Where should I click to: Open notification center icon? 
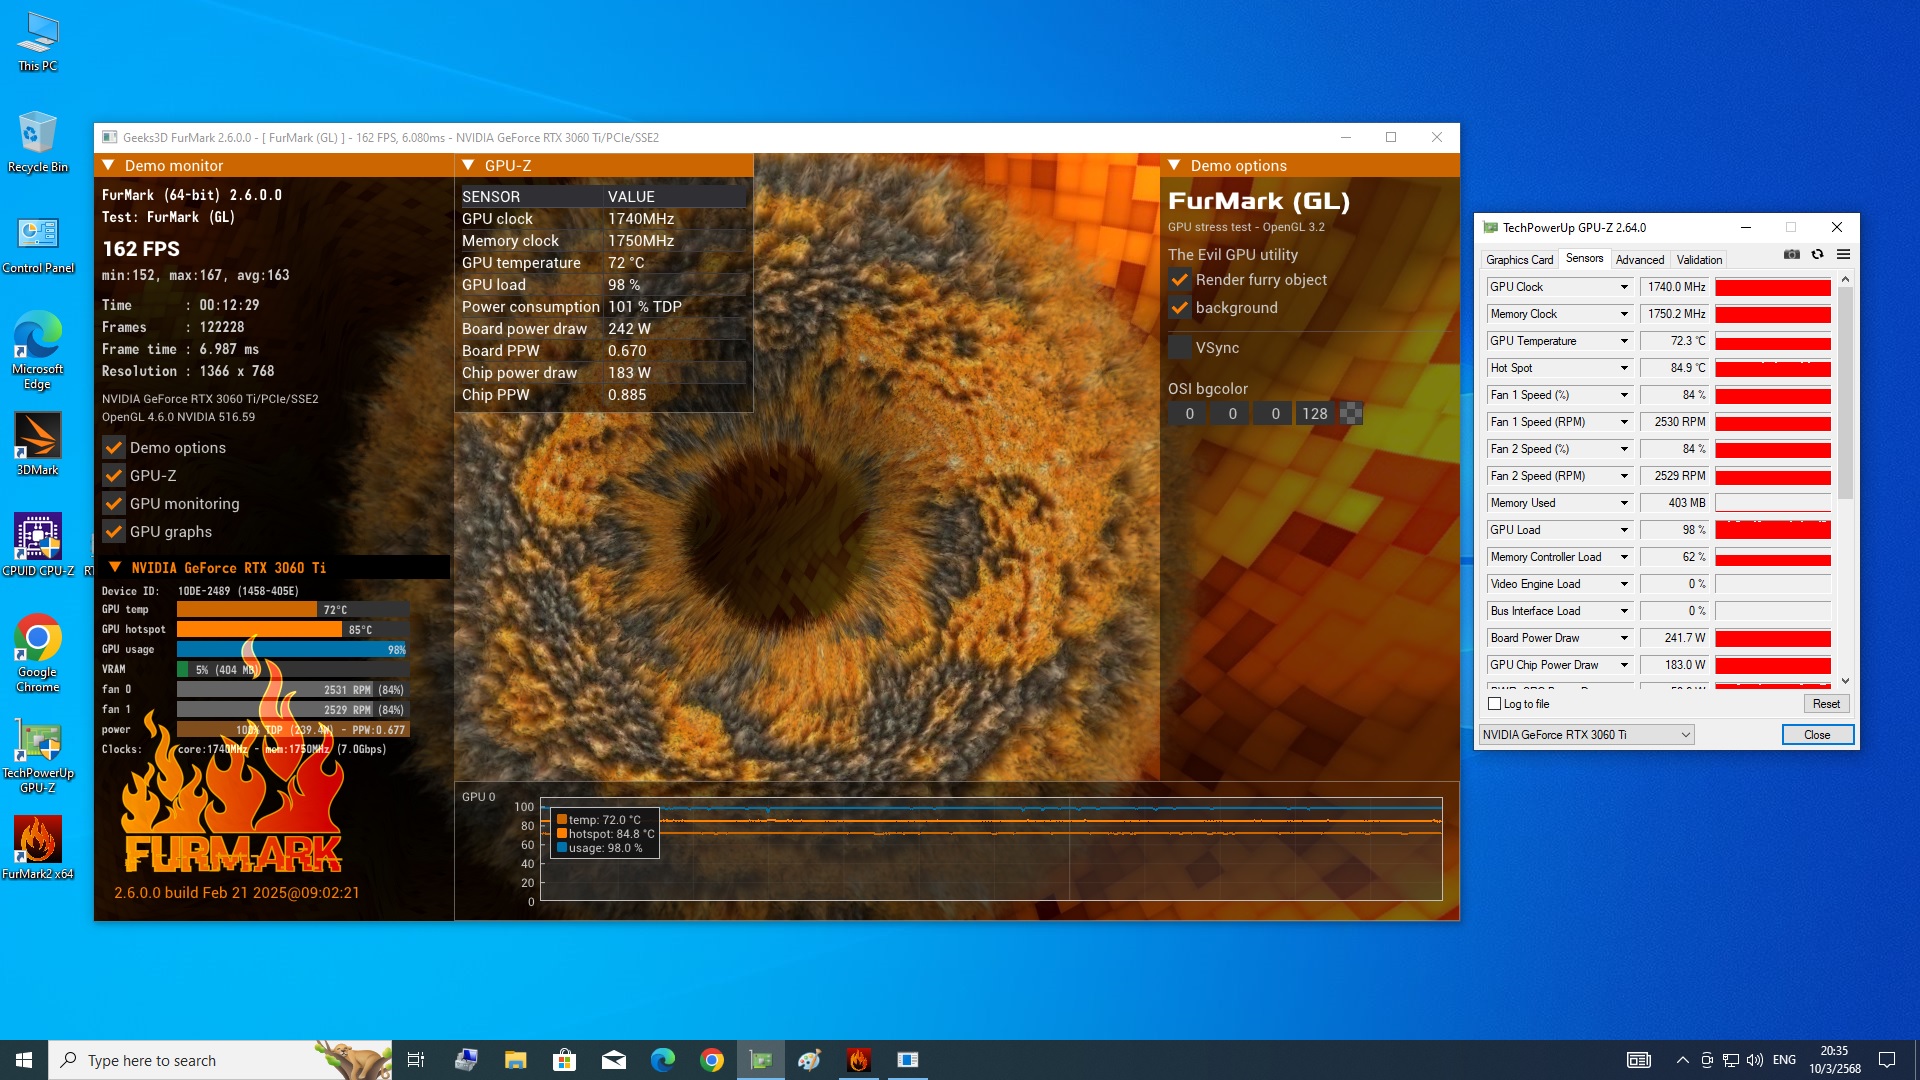pyautogui.click(x=1887, y=1060)
